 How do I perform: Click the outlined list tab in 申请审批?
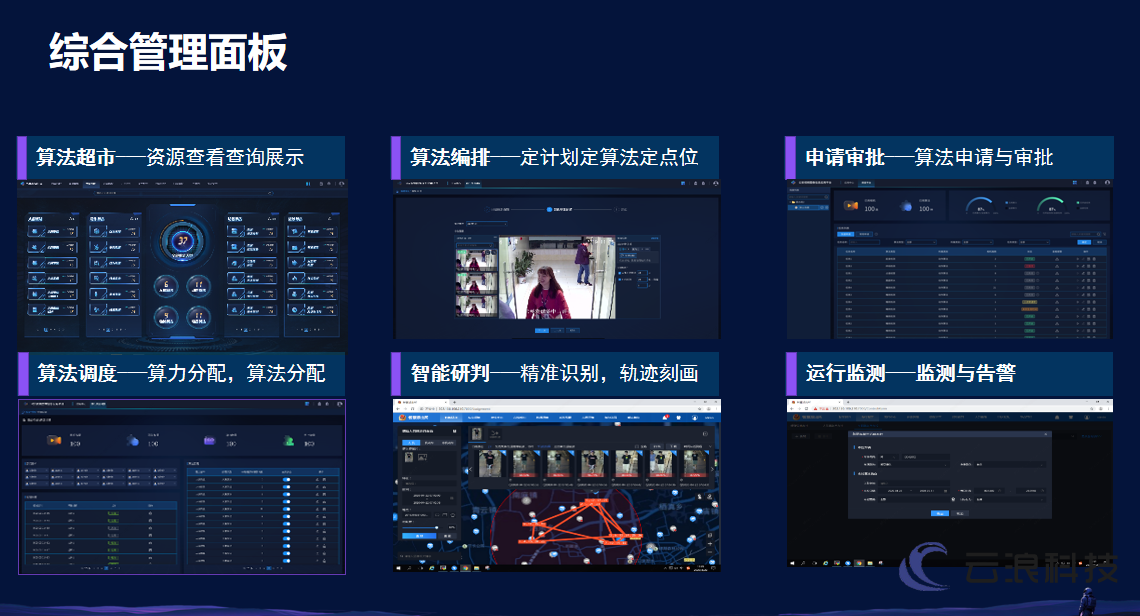(864, 234)
